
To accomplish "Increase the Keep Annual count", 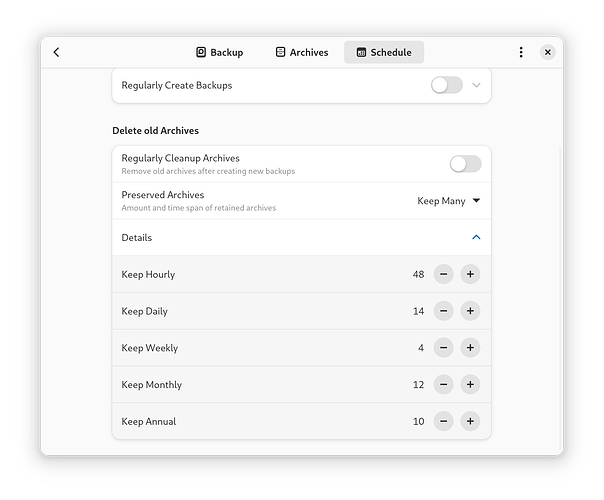I will [470, 421].
